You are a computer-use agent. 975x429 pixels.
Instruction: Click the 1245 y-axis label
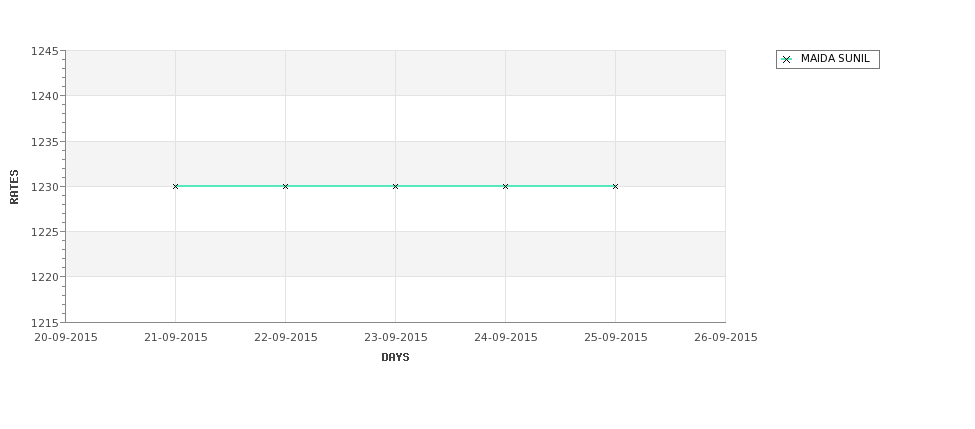point(45,51)
